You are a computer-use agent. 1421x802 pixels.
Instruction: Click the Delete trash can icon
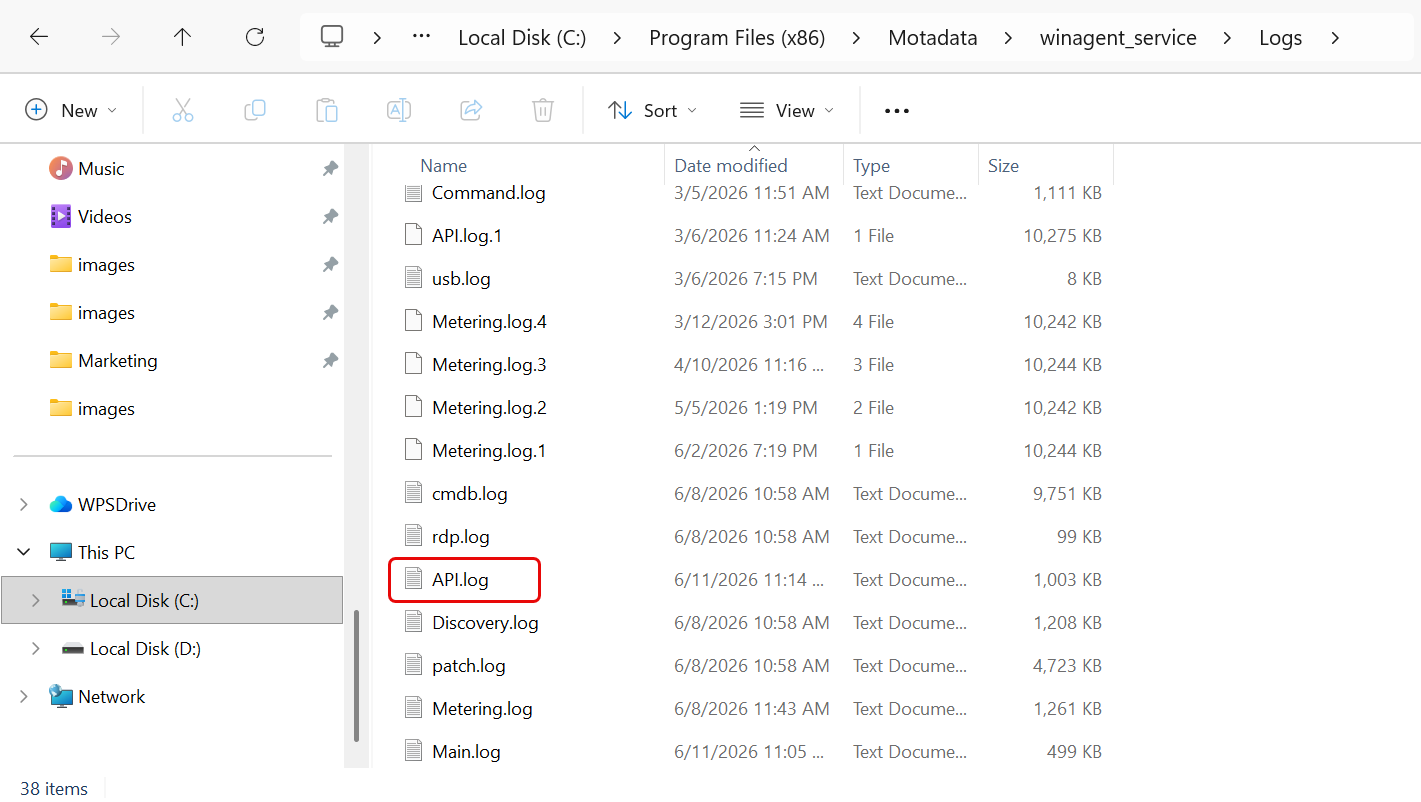click(x=543, y=110)
